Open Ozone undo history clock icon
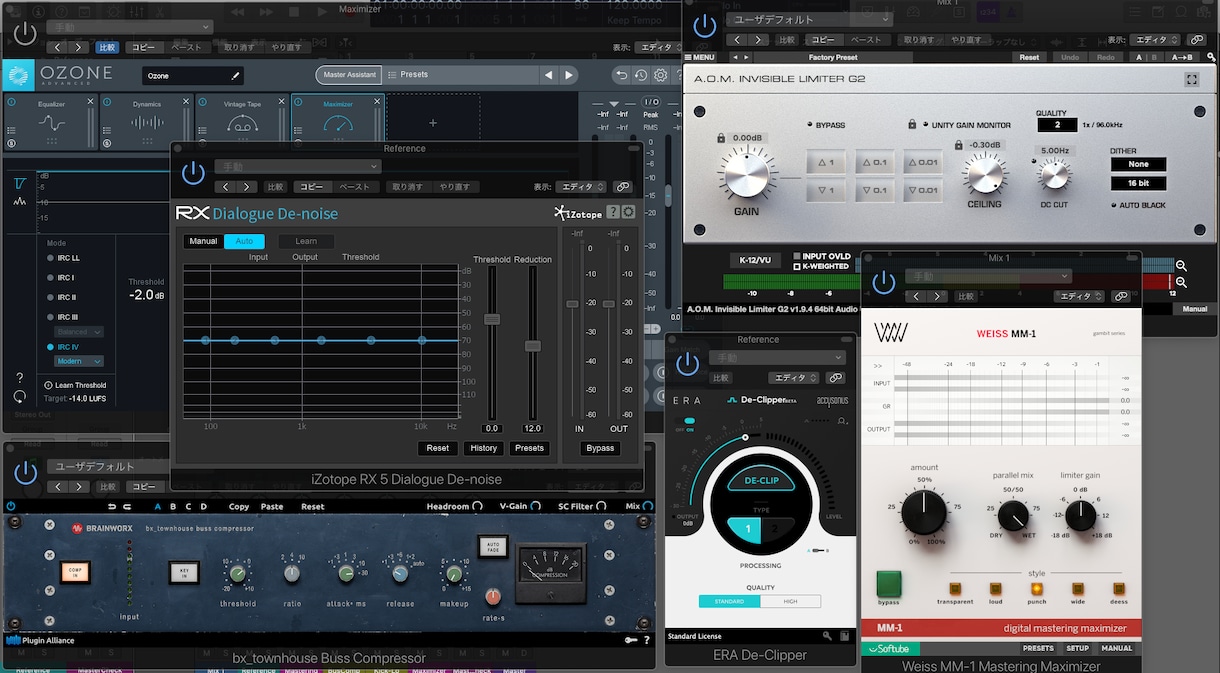1220x673 pixels. [641, 75]
